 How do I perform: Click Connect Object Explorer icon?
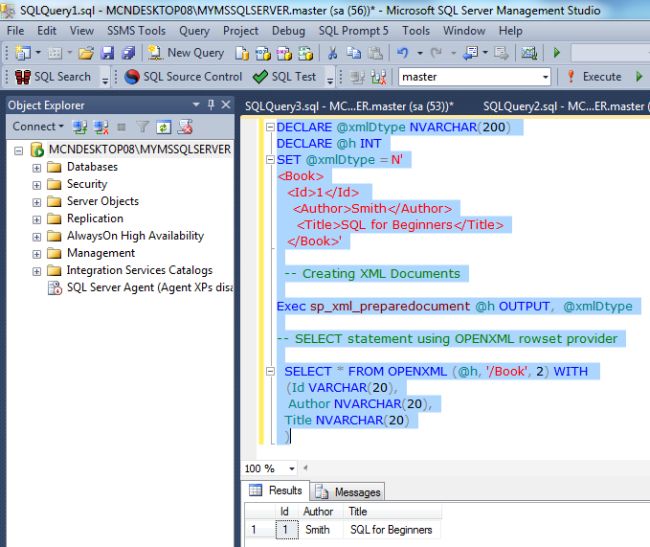(80, 127)
